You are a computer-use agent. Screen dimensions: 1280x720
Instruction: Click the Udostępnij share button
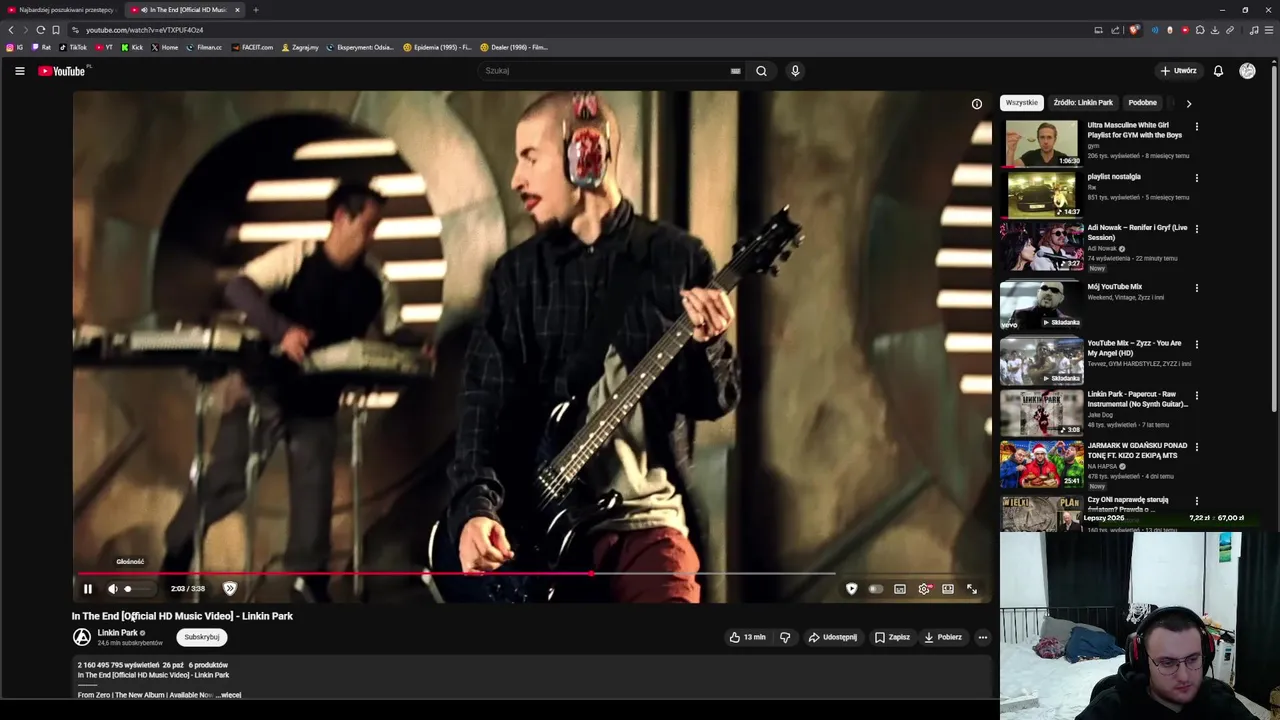[832, 637]
